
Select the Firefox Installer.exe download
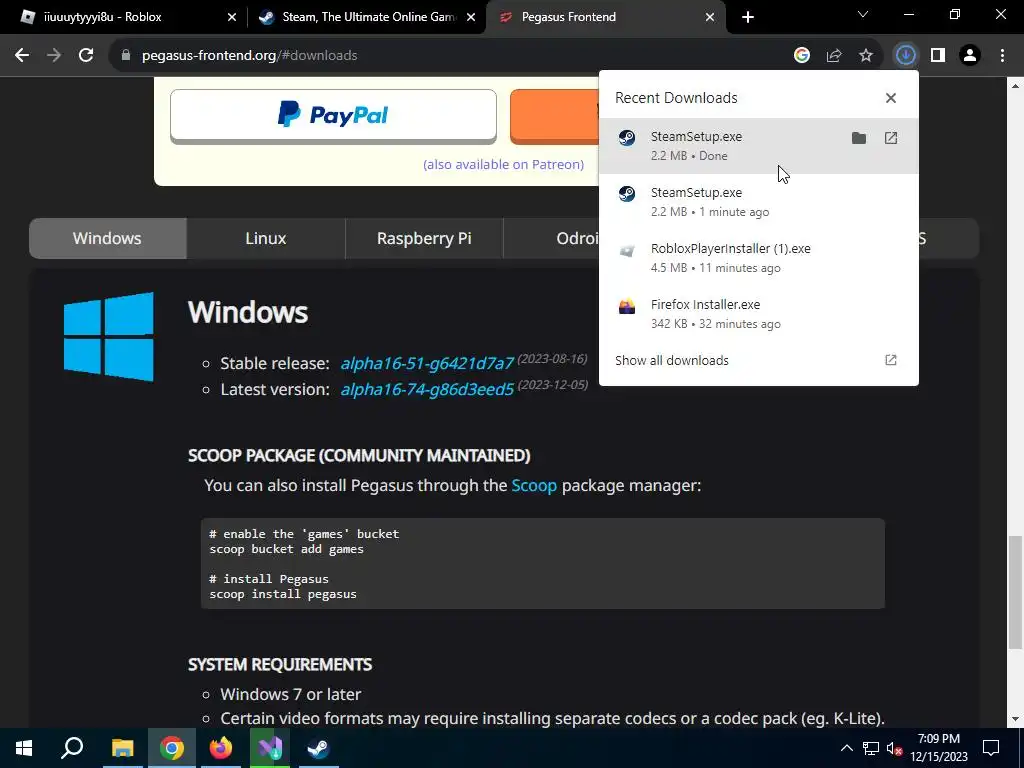[758, 314]
